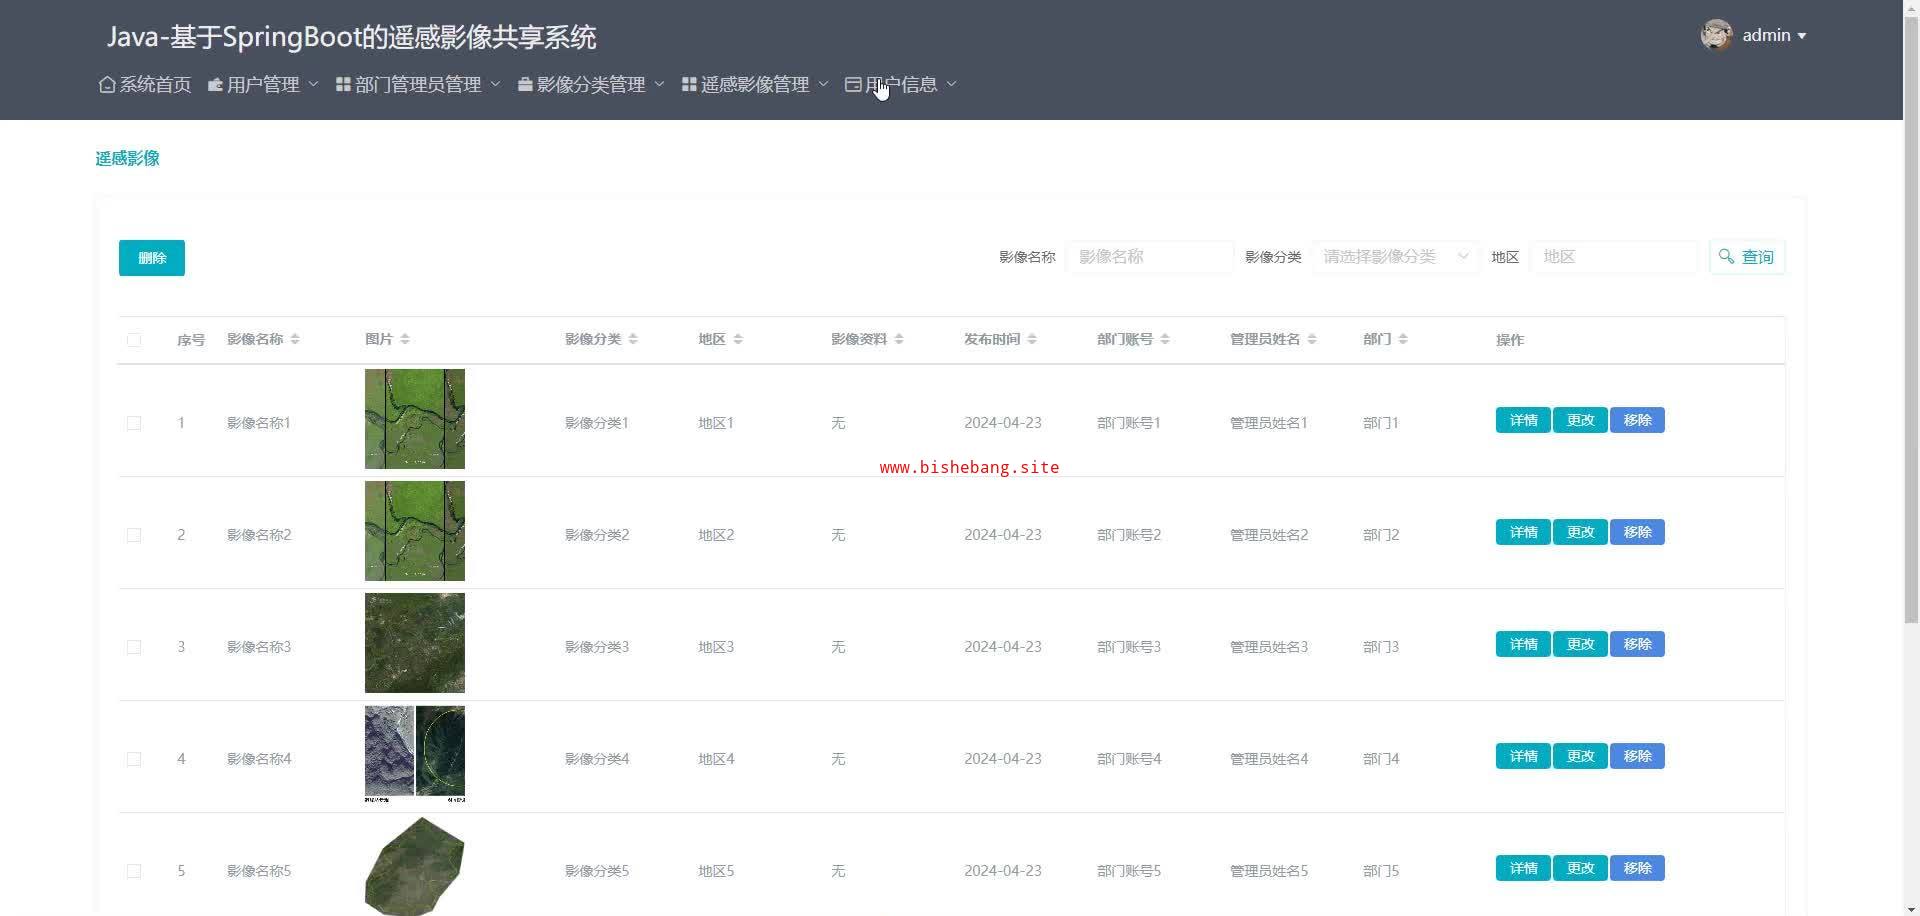Image resolution: width=1920 pixels, height=916 pixels.
Task: Click sort icon on 管理员姓名 column
Action: (x=1312, y=340)
